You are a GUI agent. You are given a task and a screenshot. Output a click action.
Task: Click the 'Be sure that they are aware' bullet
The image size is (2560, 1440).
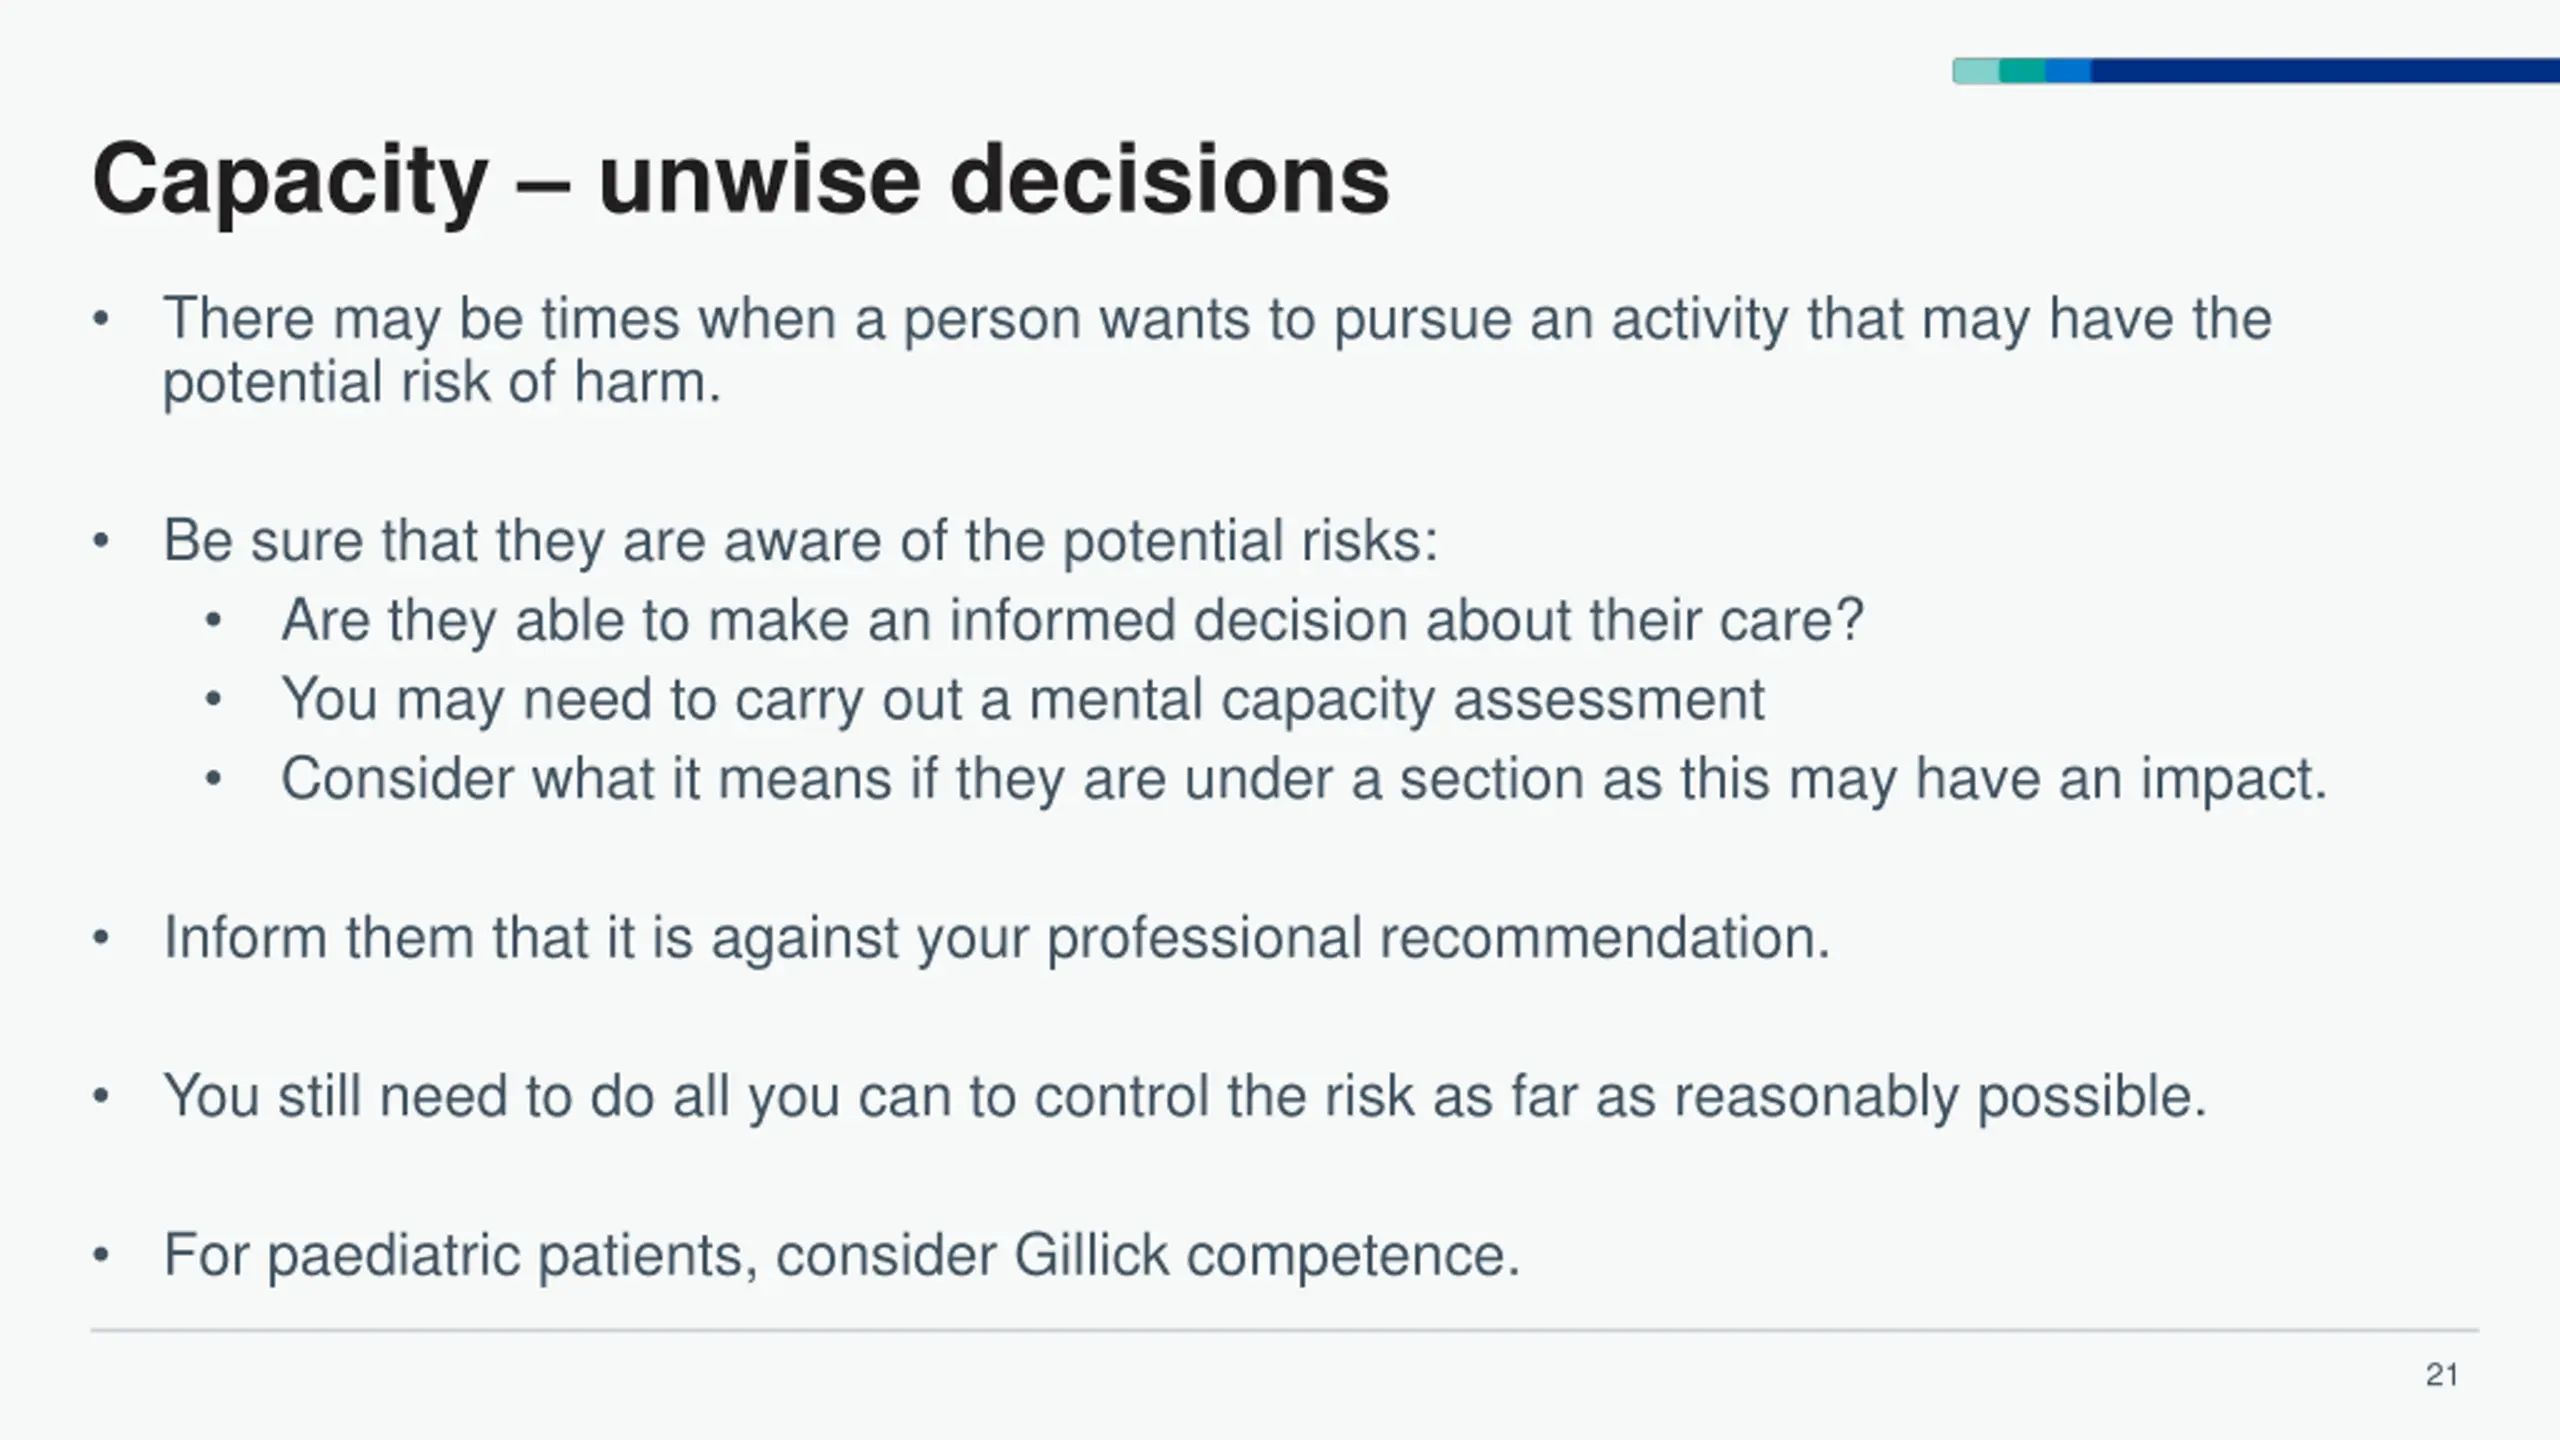point(800,541)
